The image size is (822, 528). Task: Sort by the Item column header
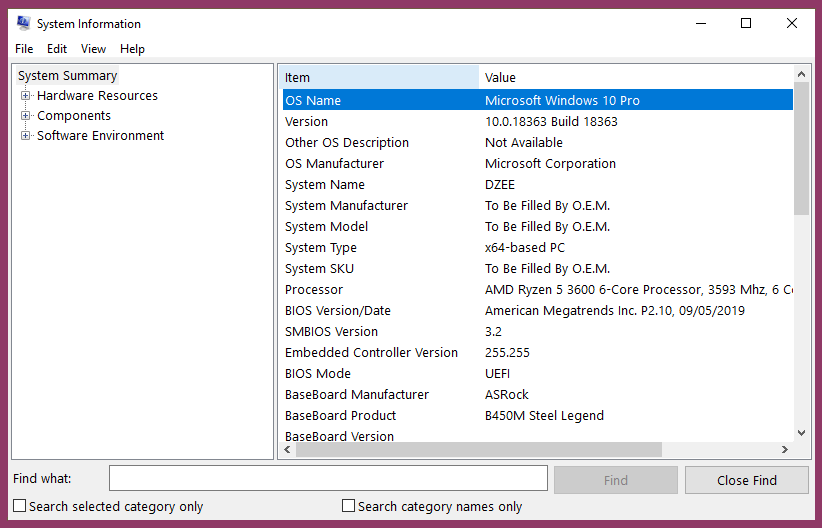[380, 77]
